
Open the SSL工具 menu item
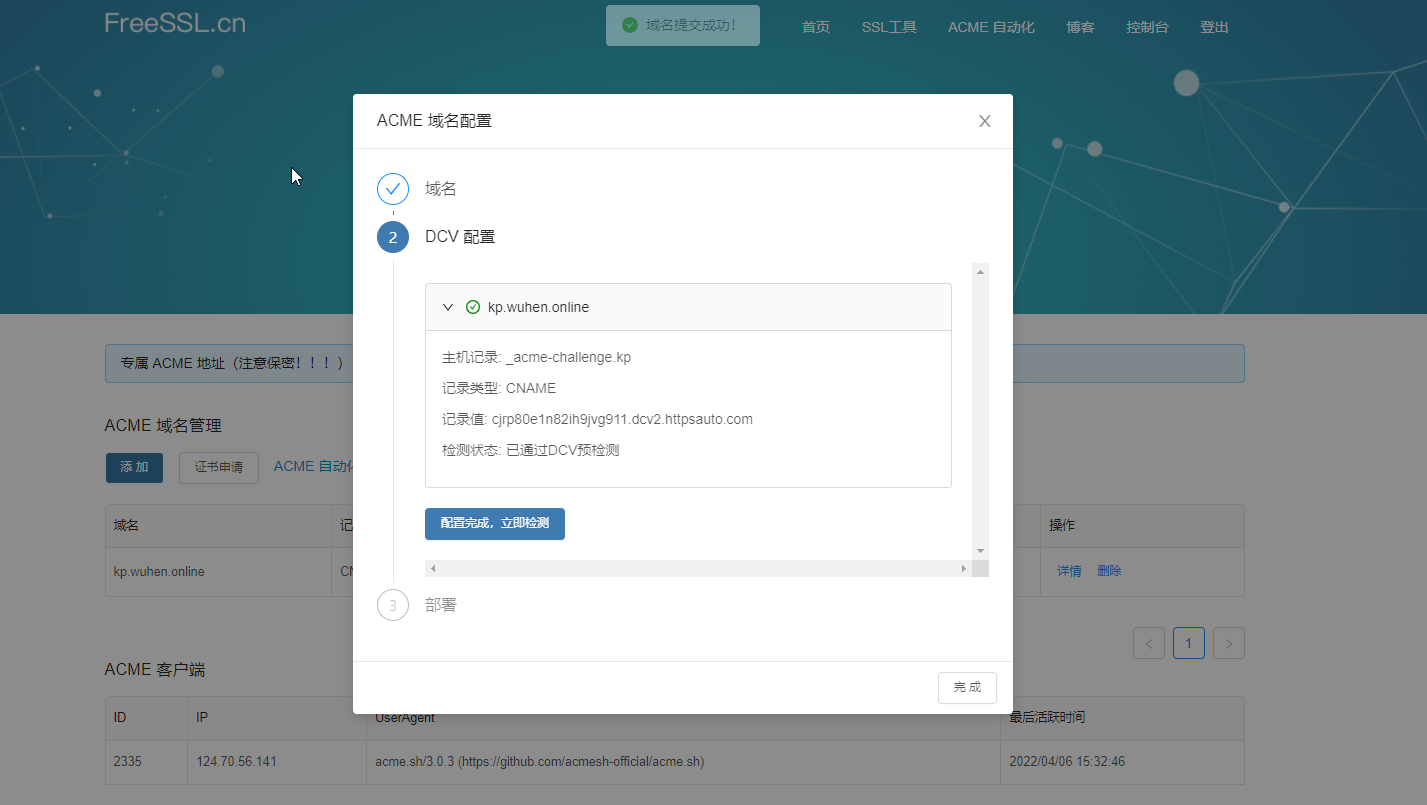pos(888,27)
